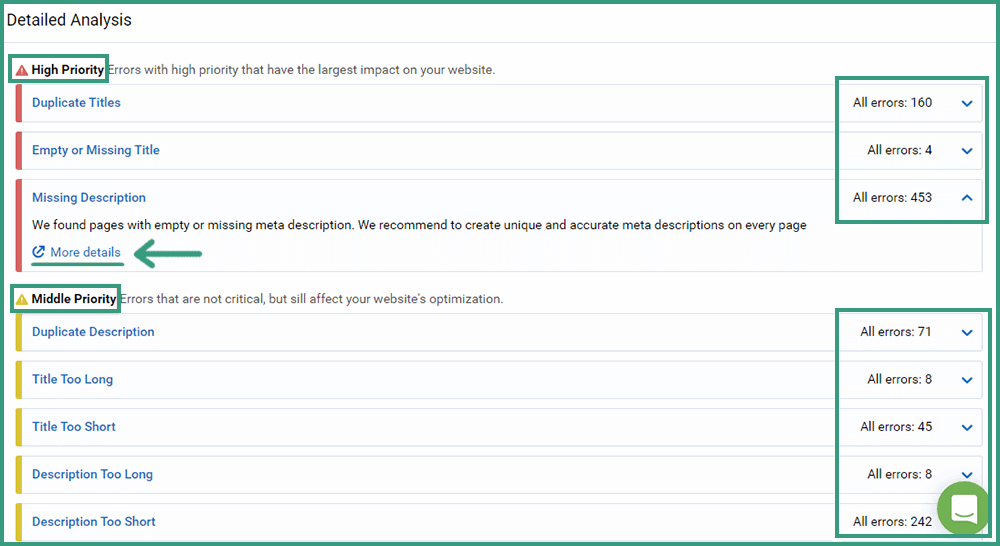
Task: Open the Title Too Long link
Action: 72,379
